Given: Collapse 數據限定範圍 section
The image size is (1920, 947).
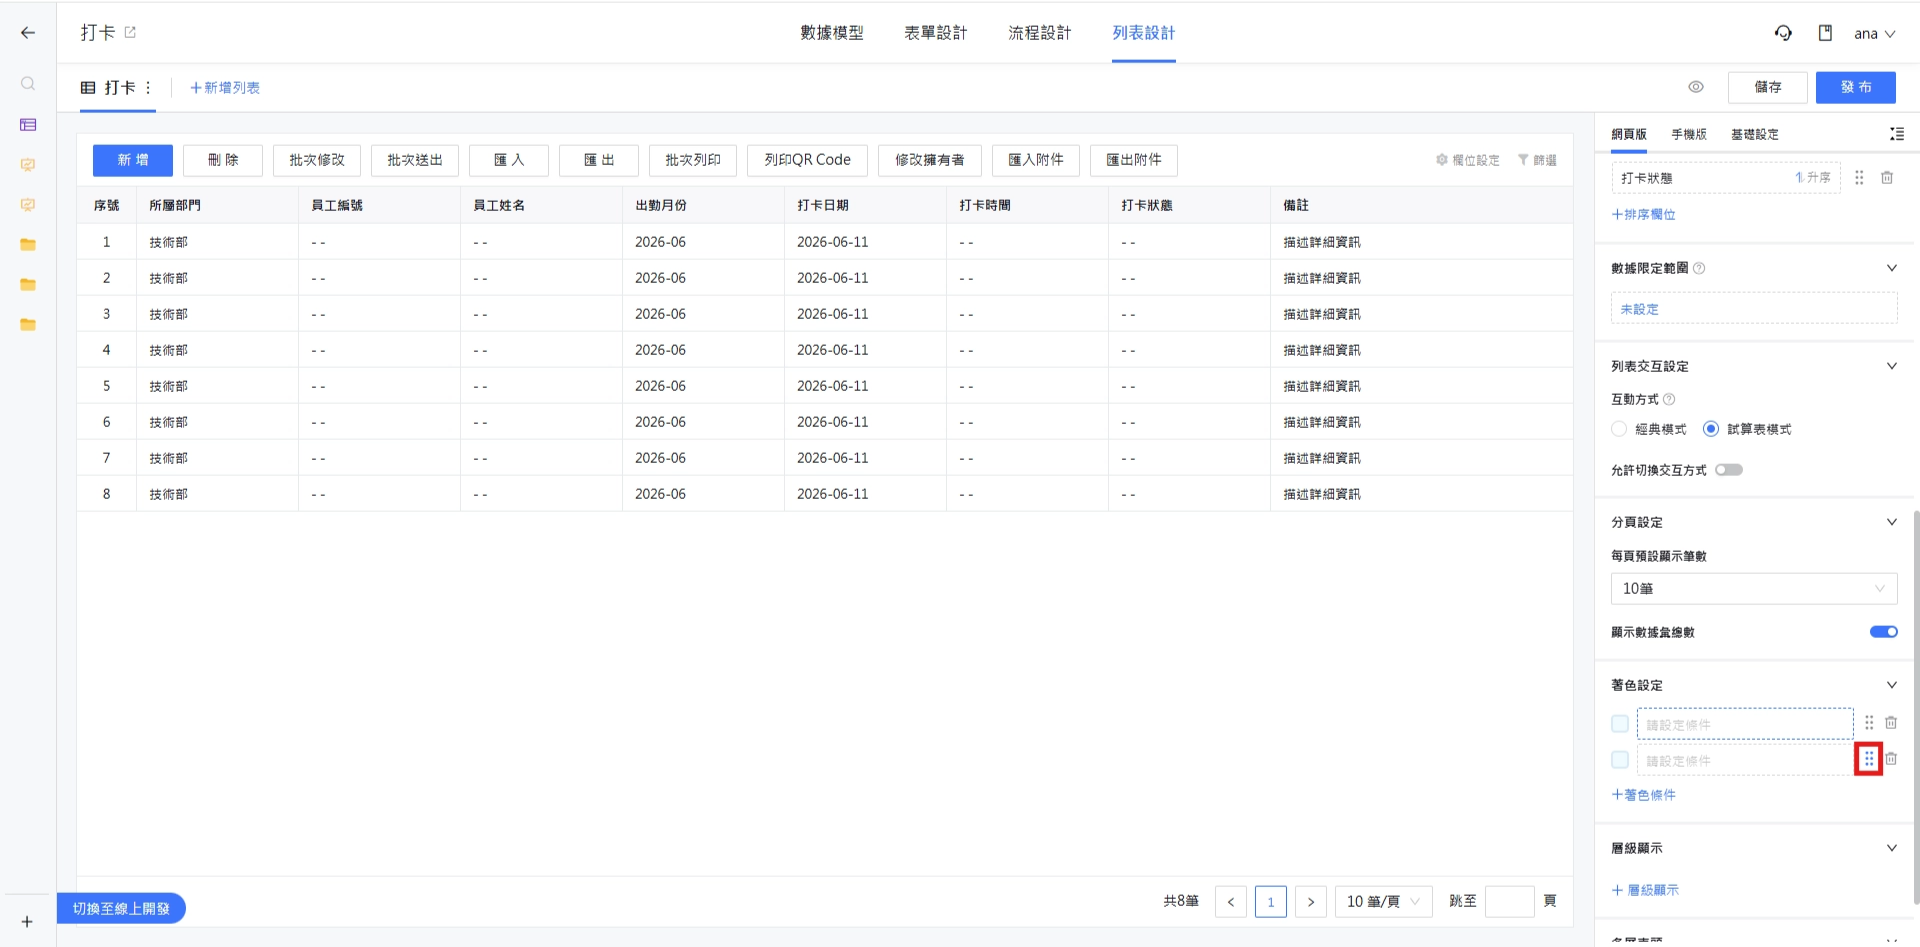Looking at the screenshot, I should click(1892, 268).
